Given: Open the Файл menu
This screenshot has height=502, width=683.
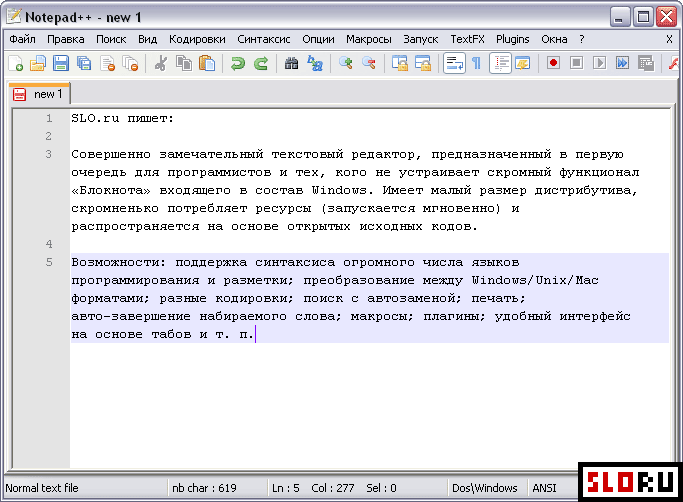Looking at the screenshot, I should tap(22, 39).
